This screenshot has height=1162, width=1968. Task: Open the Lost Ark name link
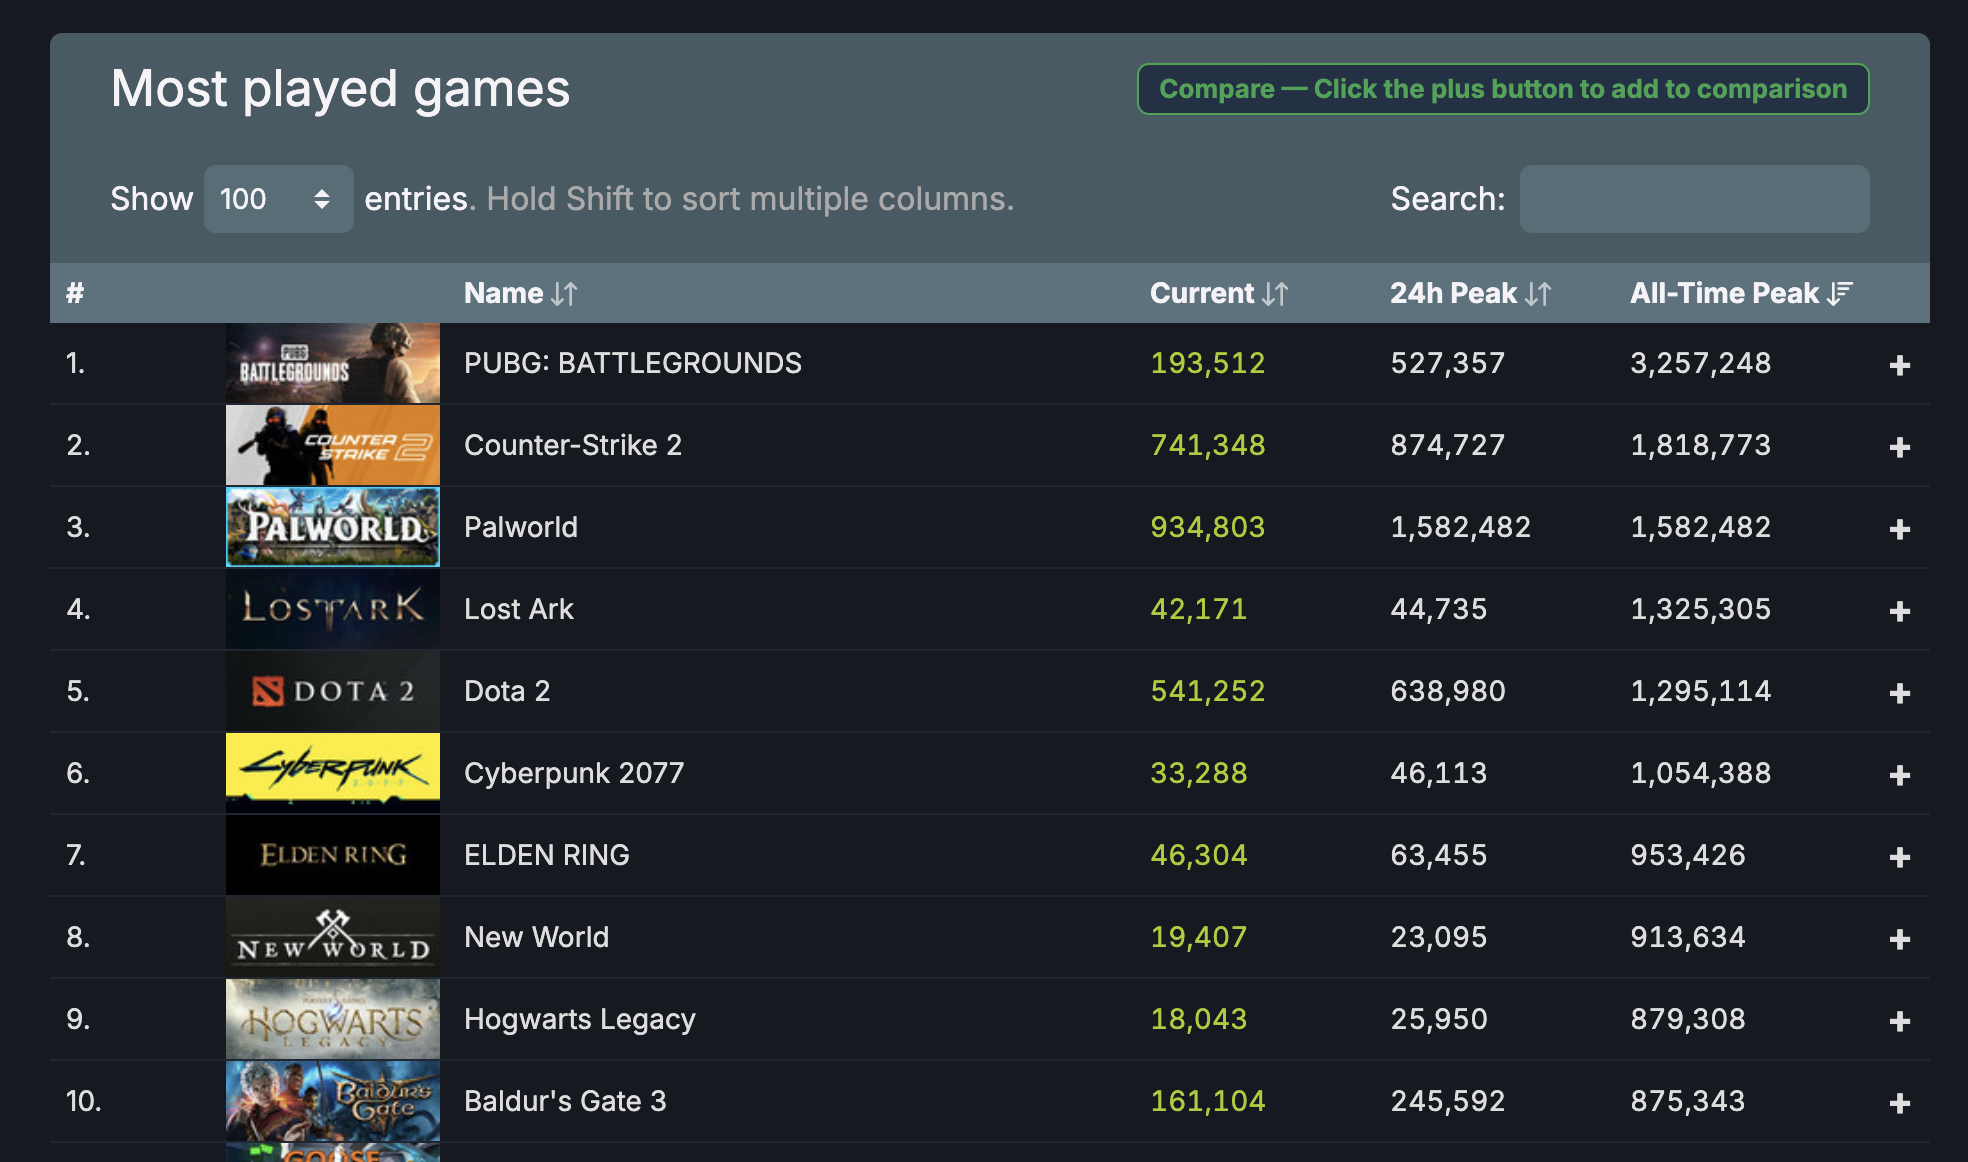(x=519, y=609)
